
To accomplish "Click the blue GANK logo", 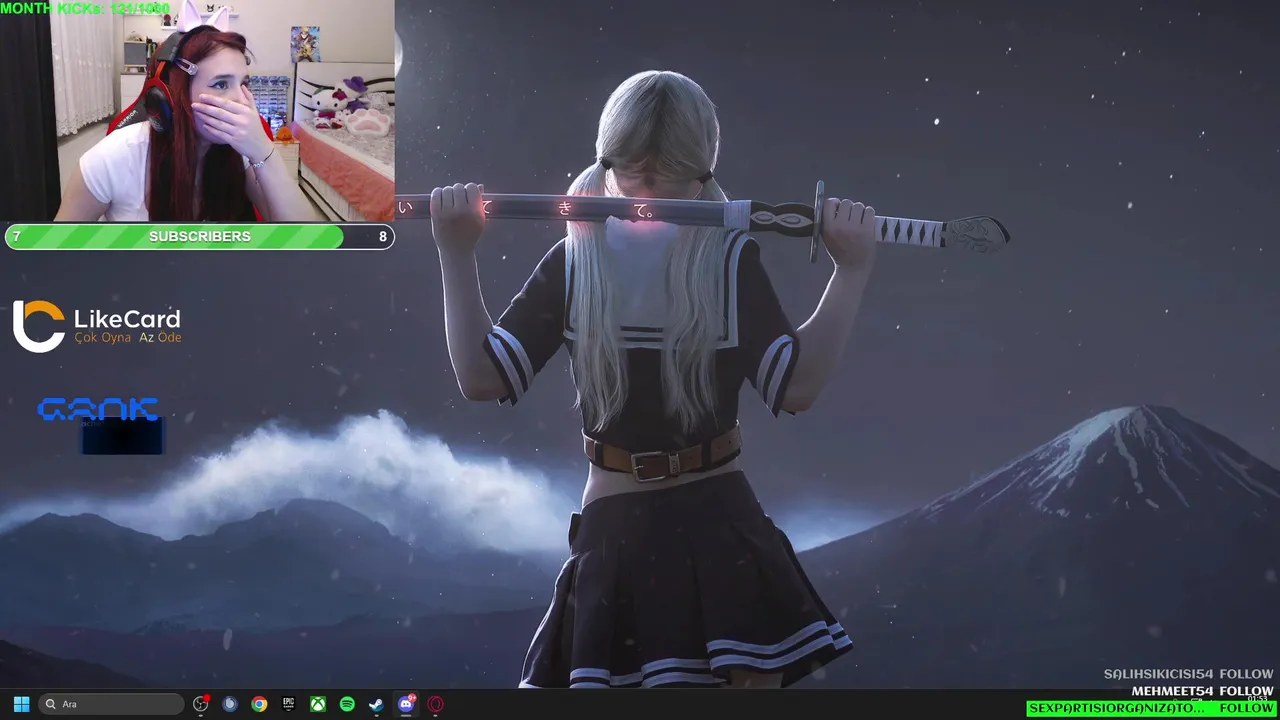I will pos(98,409).
